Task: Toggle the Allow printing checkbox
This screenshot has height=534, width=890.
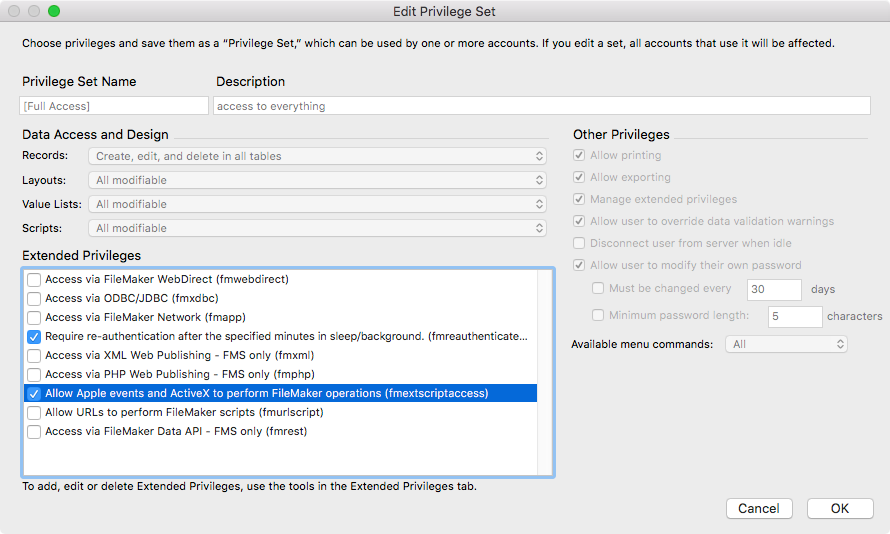Action: coord(579,155)
